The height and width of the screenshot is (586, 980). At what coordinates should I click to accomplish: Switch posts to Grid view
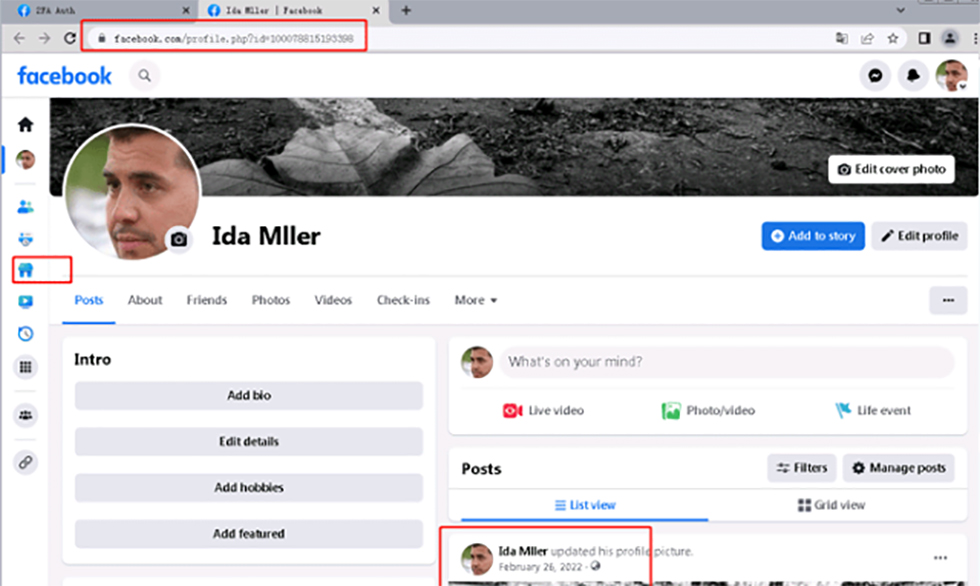point(831,505)
